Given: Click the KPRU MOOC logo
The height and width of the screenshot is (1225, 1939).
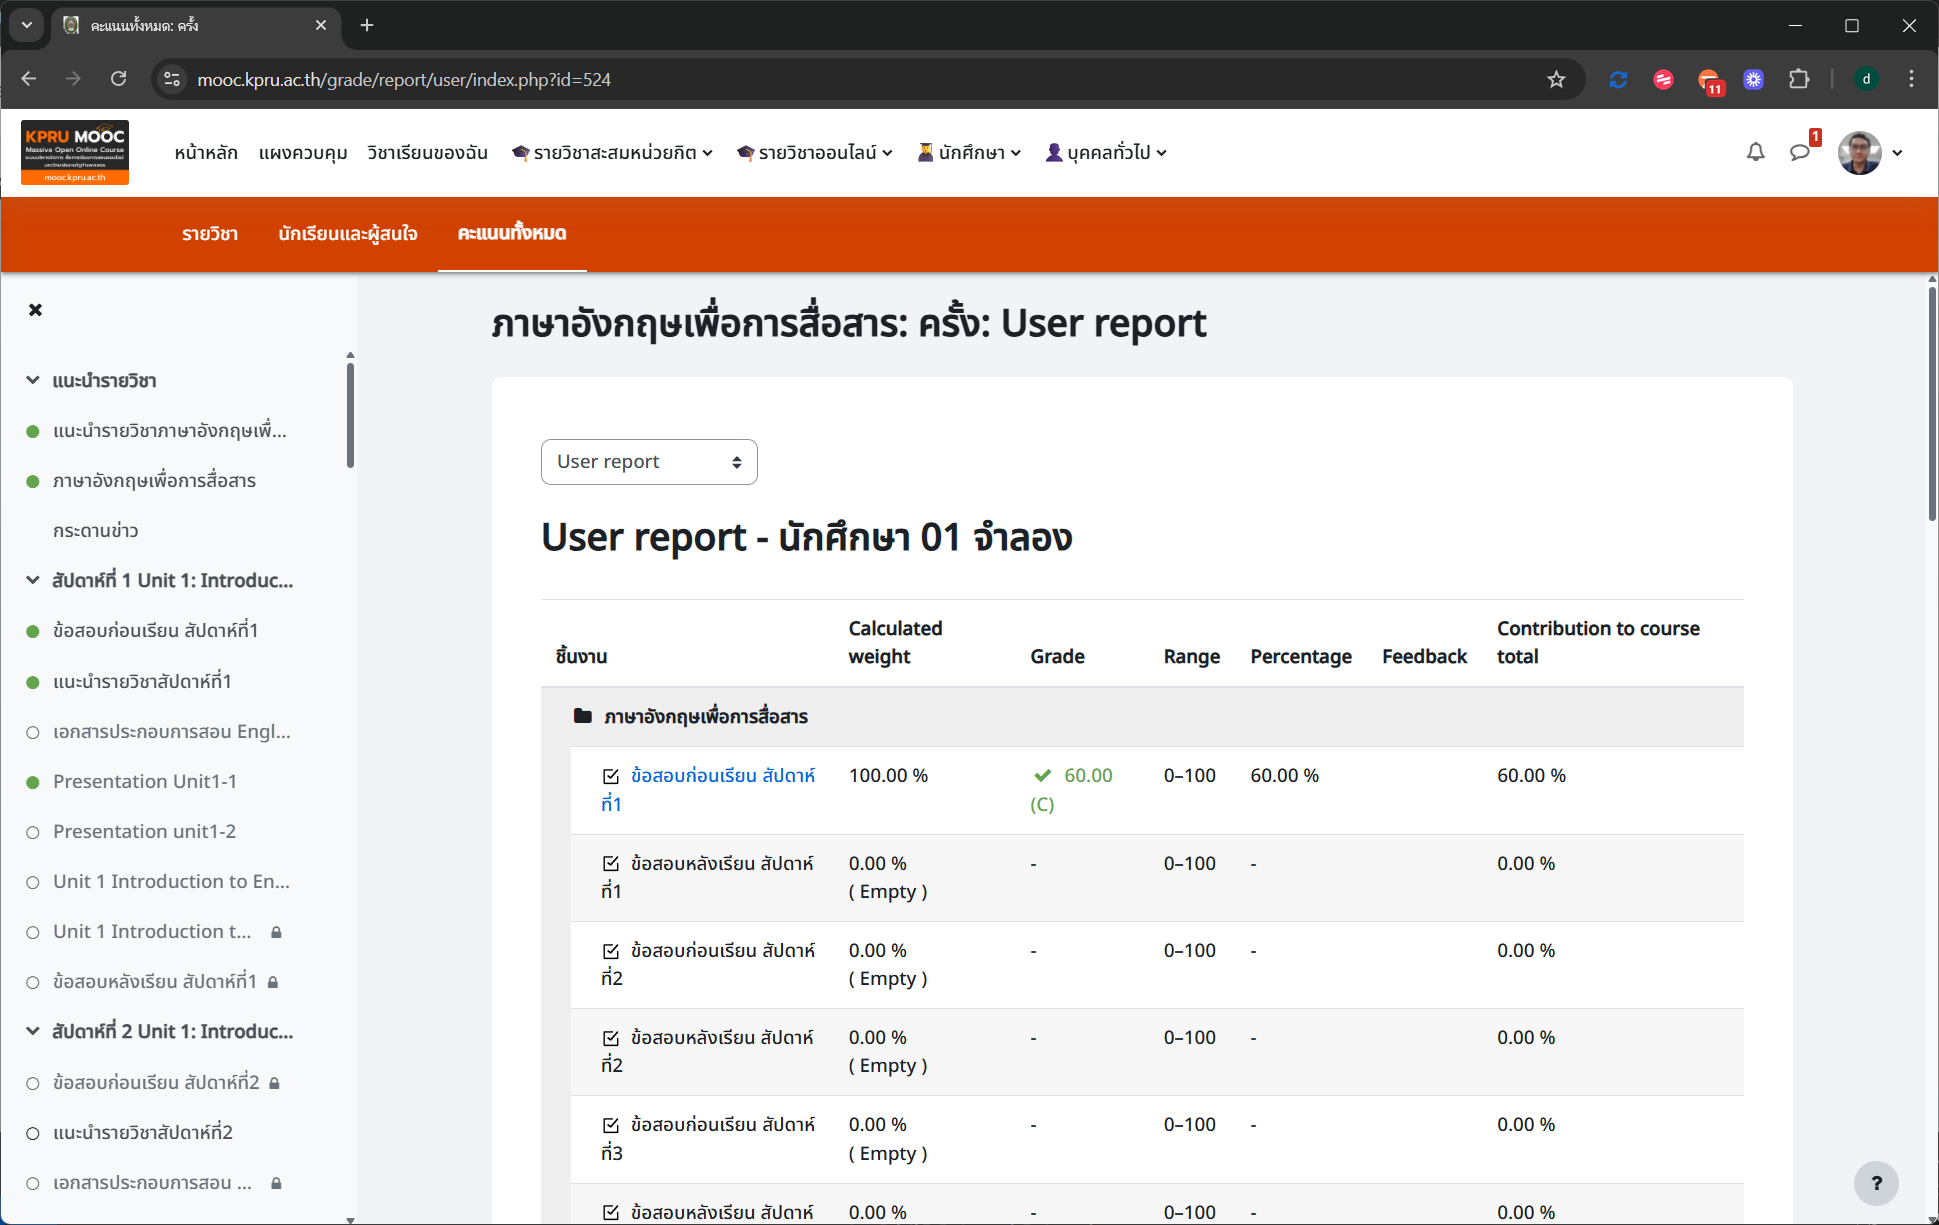Looking at the screenshot, I should (75, 152).
